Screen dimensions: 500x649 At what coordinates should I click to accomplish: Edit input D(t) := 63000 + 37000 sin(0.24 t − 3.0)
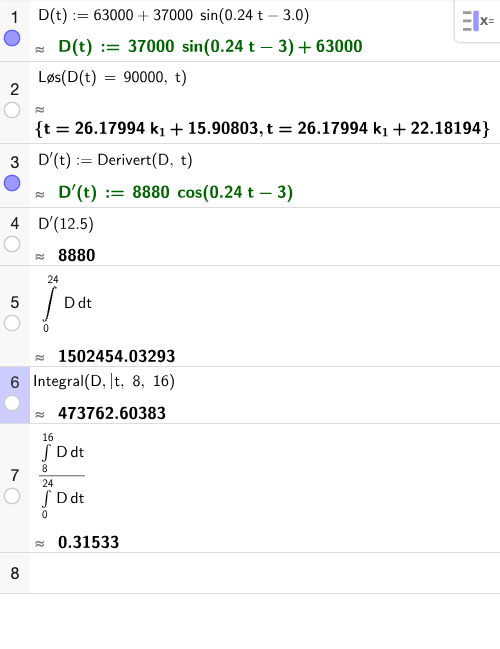[173, 15]
